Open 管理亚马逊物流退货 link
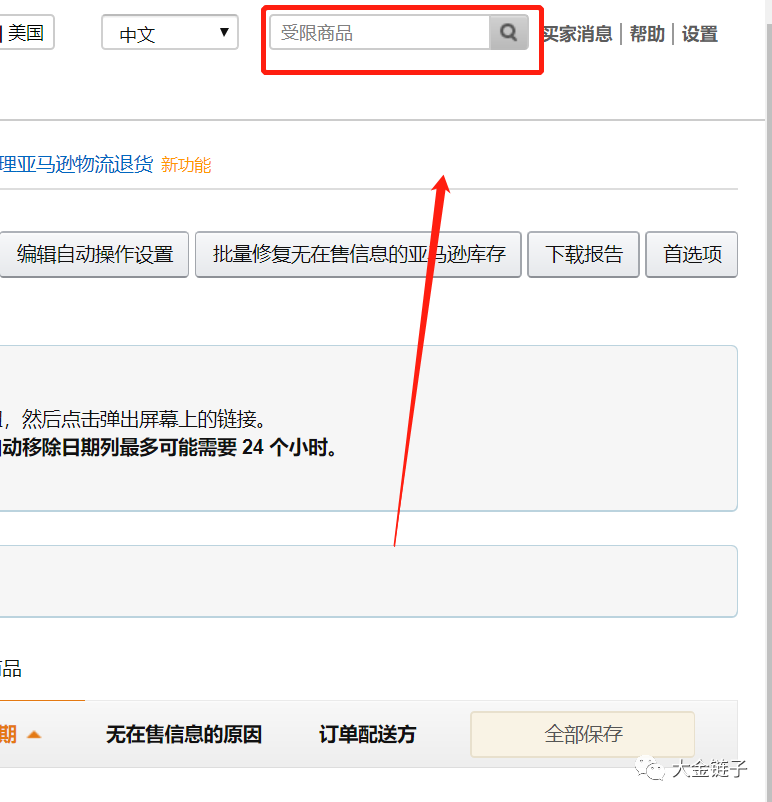This screenshot has height=802, width=772. (76, 164)
